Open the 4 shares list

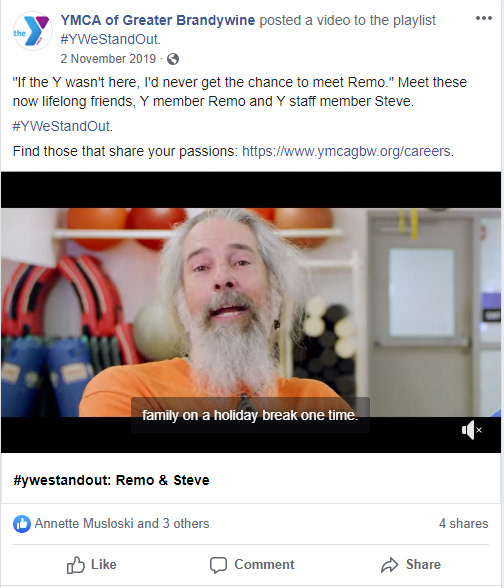(x=464, y=524)
